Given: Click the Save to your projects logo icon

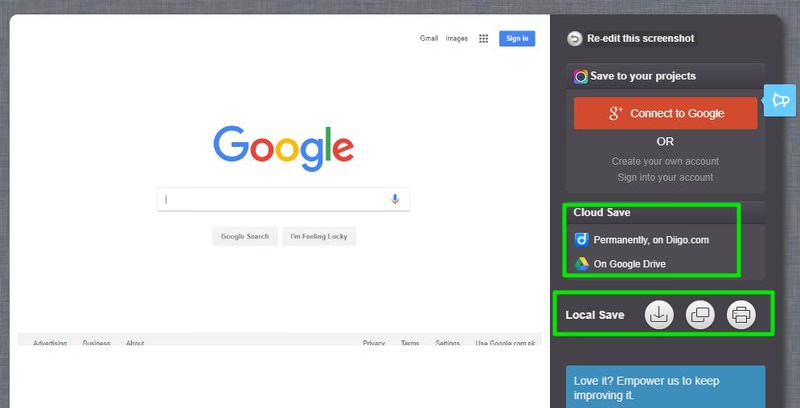Looking at the screenshot, I should pyautogui.click(x=581, y=76).
